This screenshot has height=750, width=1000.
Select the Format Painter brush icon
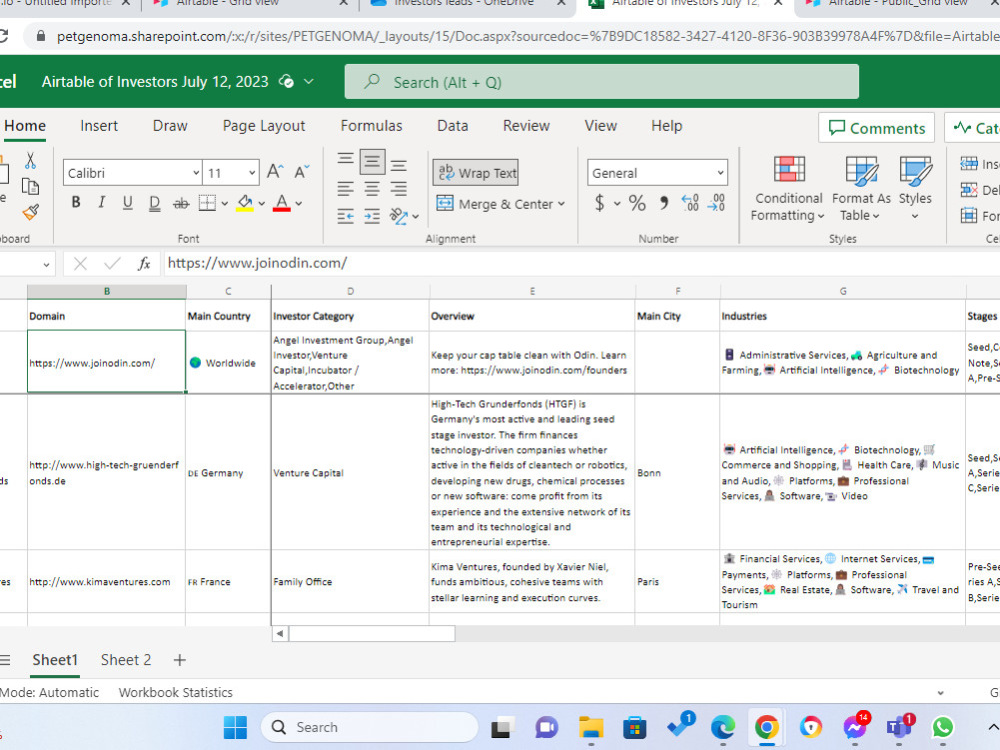(x=30, y=212)
